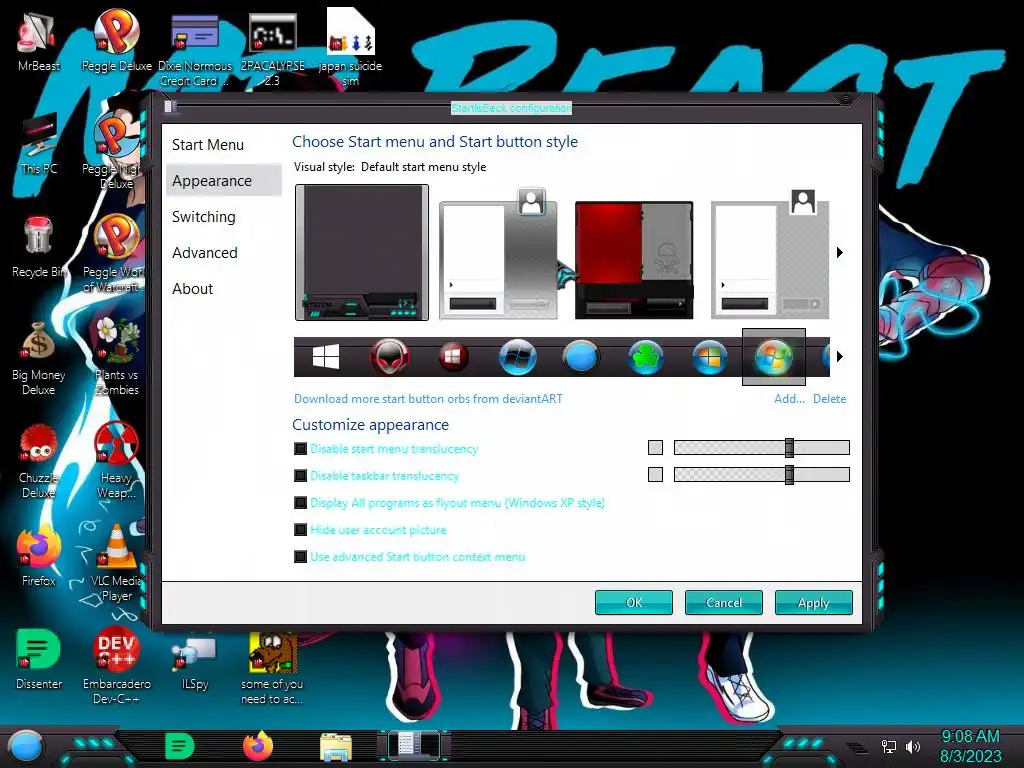Screen dimensions: 1024x768
Task: Toggle Disable taskbar translucency checkbox
Action: click(x=300, y=475)
